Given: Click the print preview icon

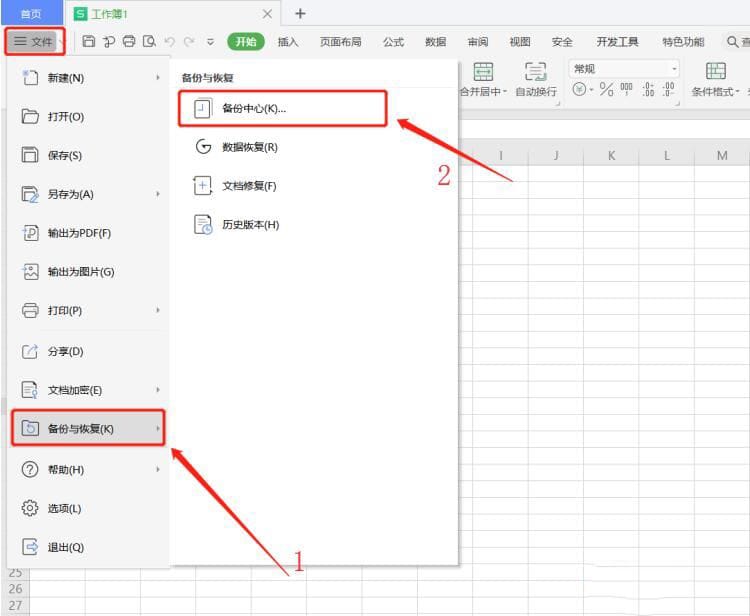Looking at the screenshot, I should (x=149, y=42).
